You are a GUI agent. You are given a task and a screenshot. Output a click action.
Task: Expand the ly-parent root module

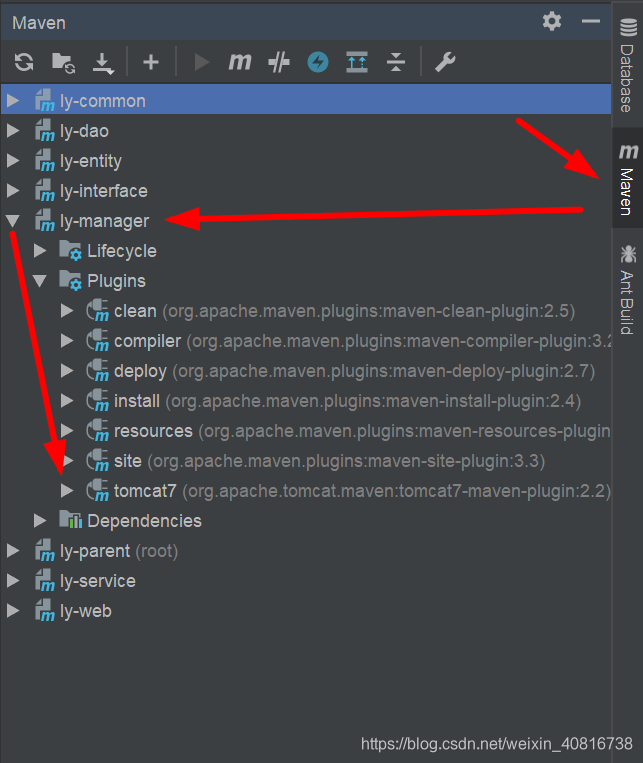[13, 551]
